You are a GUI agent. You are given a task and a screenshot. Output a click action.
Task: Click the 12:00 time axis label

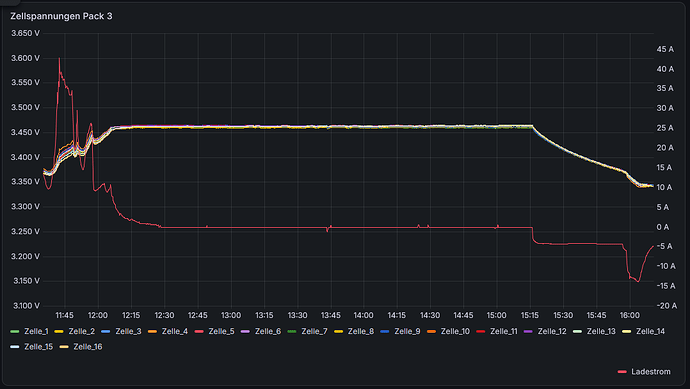point(98,316)
